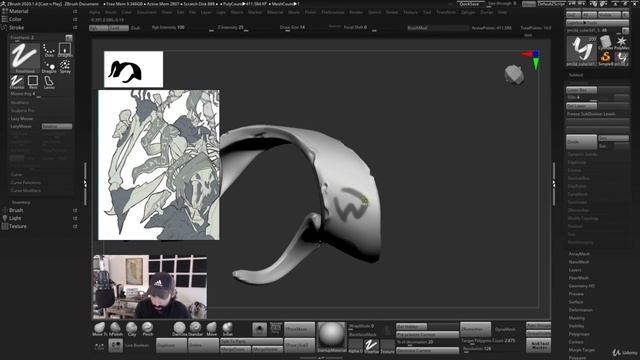This screenshot has width=640, height=360.
Task: Pick the Standard brush
Action: click(x=196, y=329)
